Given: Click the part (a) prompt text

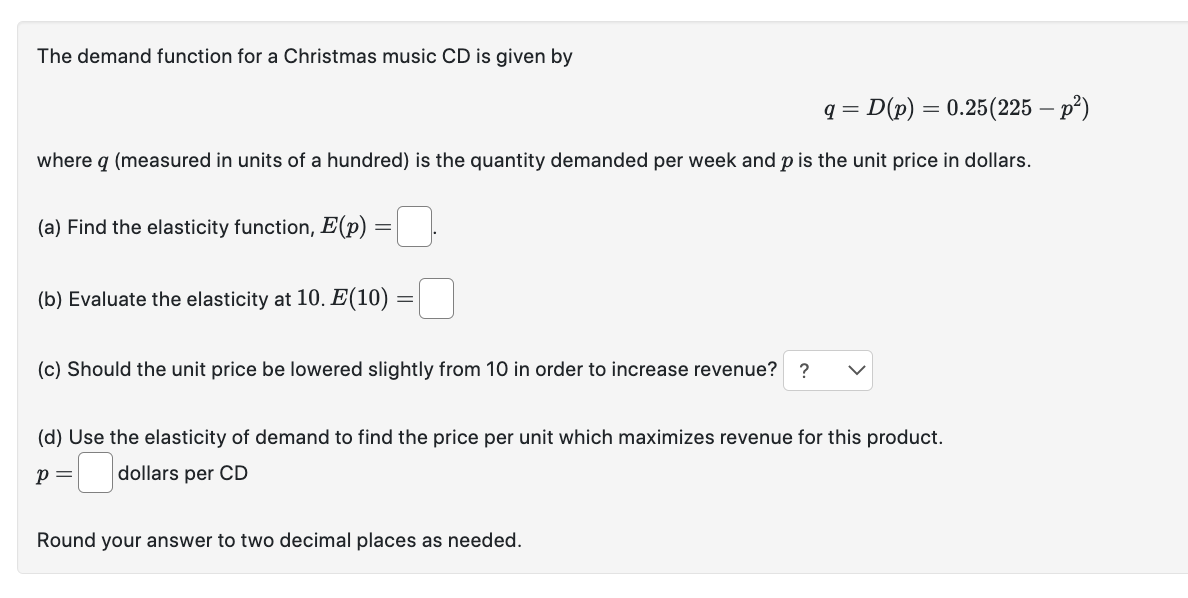Looking at the screenshot, I should [x=200, y=227].
